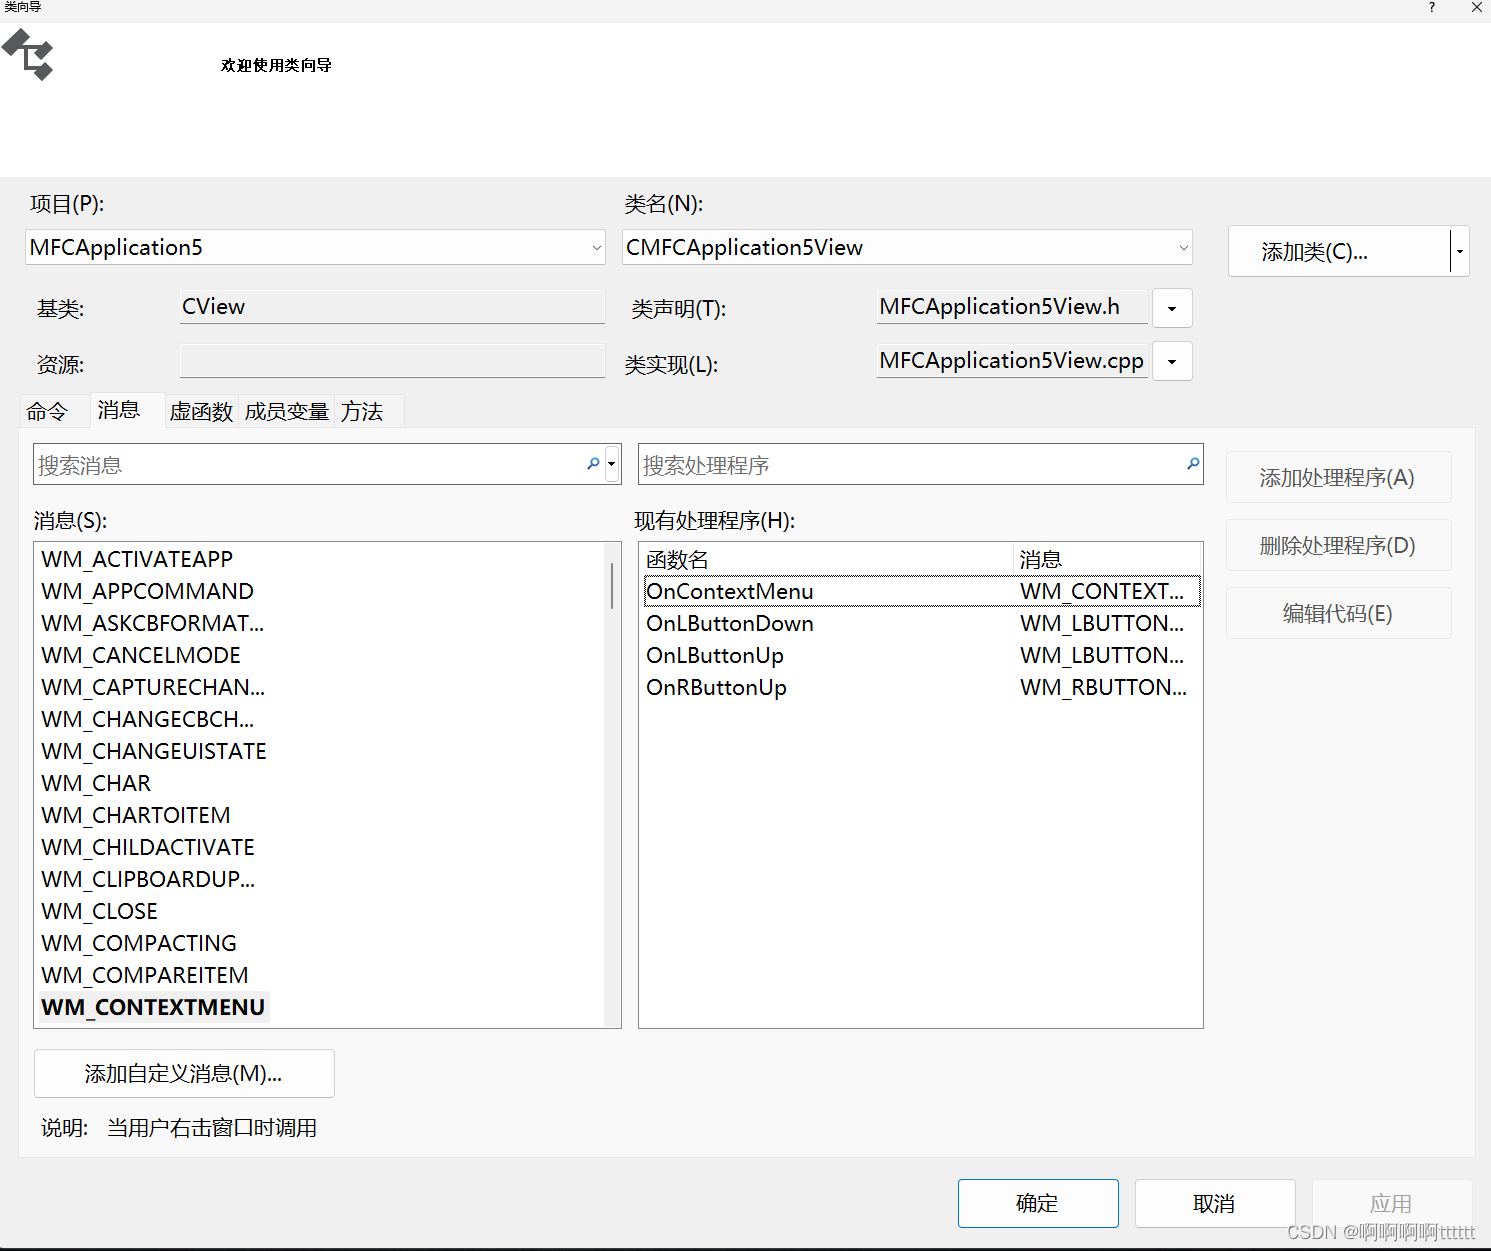The image size is (1491, 1251).
Task: Select WM_CANCELMODE message
Action: [141, 655]
